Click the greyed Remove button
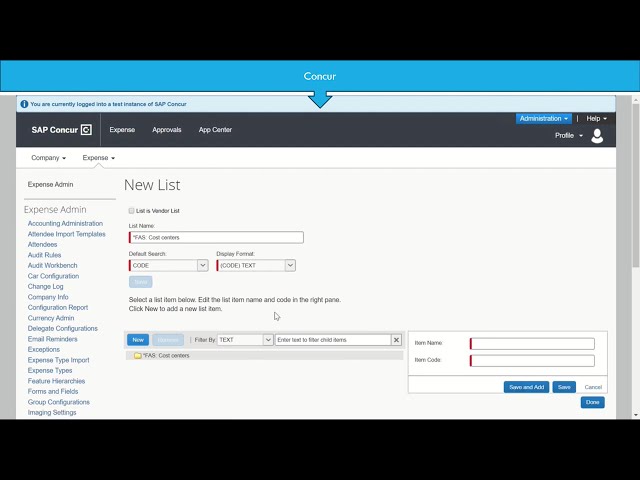 (168, 340)
